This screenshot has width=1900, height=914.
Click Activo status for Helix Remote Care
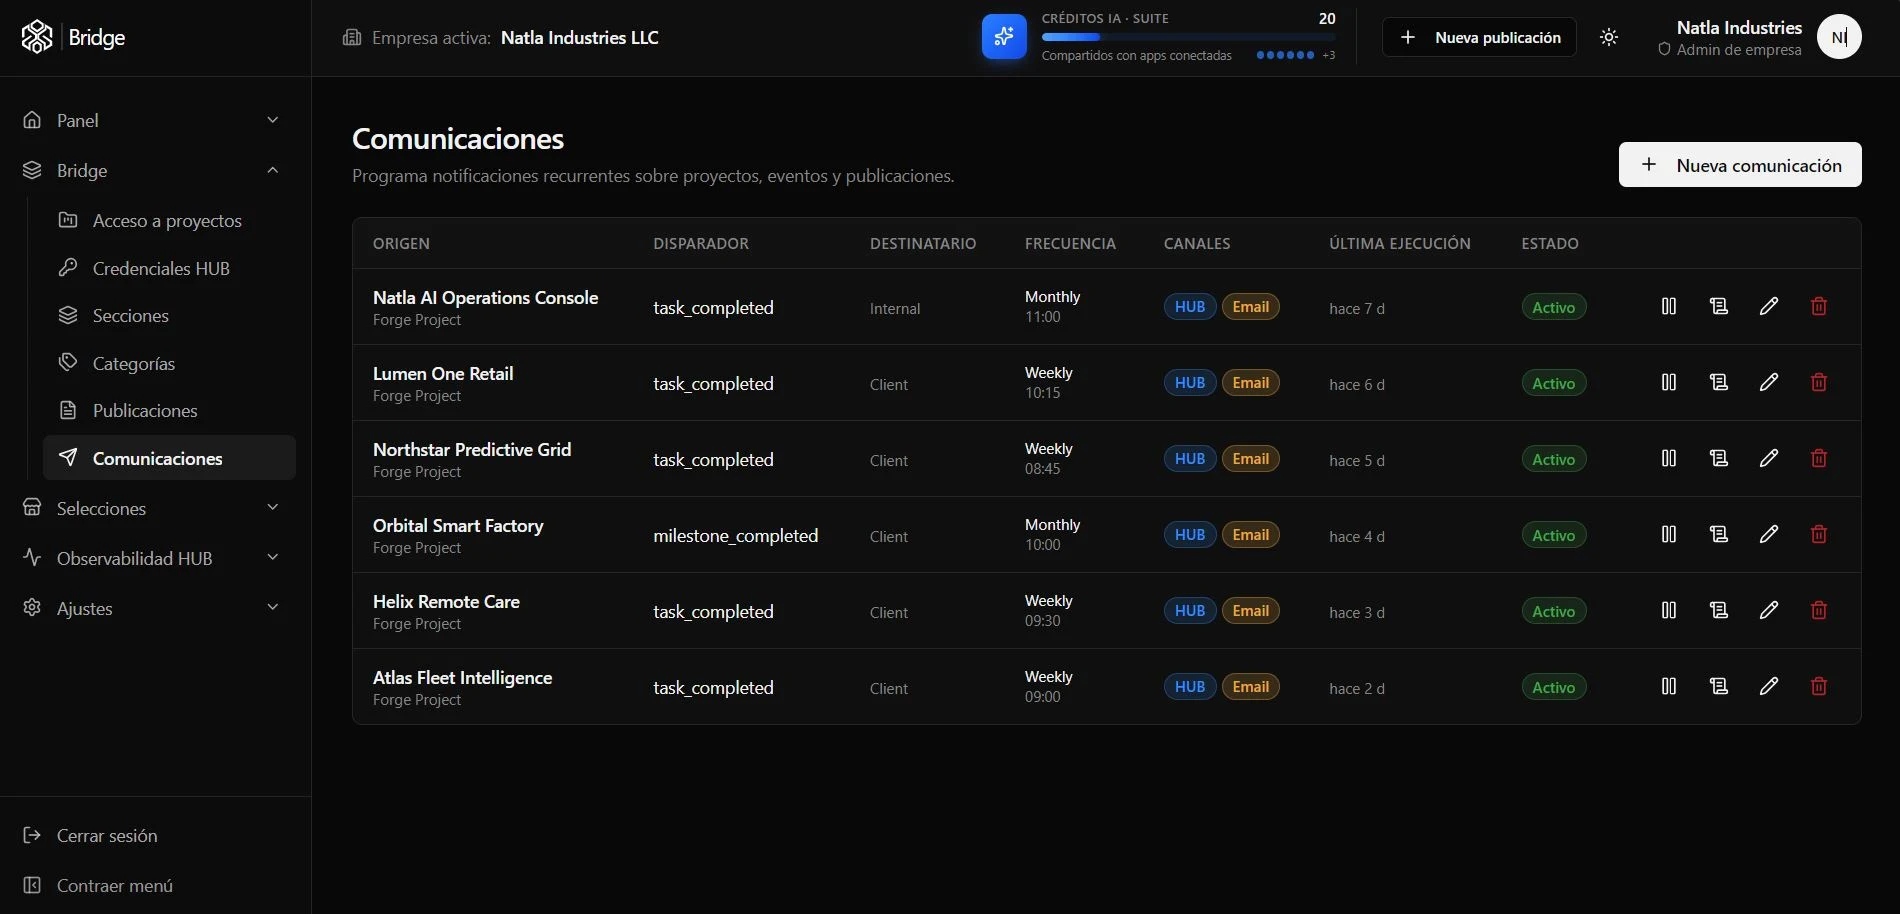pos(1554,611)
